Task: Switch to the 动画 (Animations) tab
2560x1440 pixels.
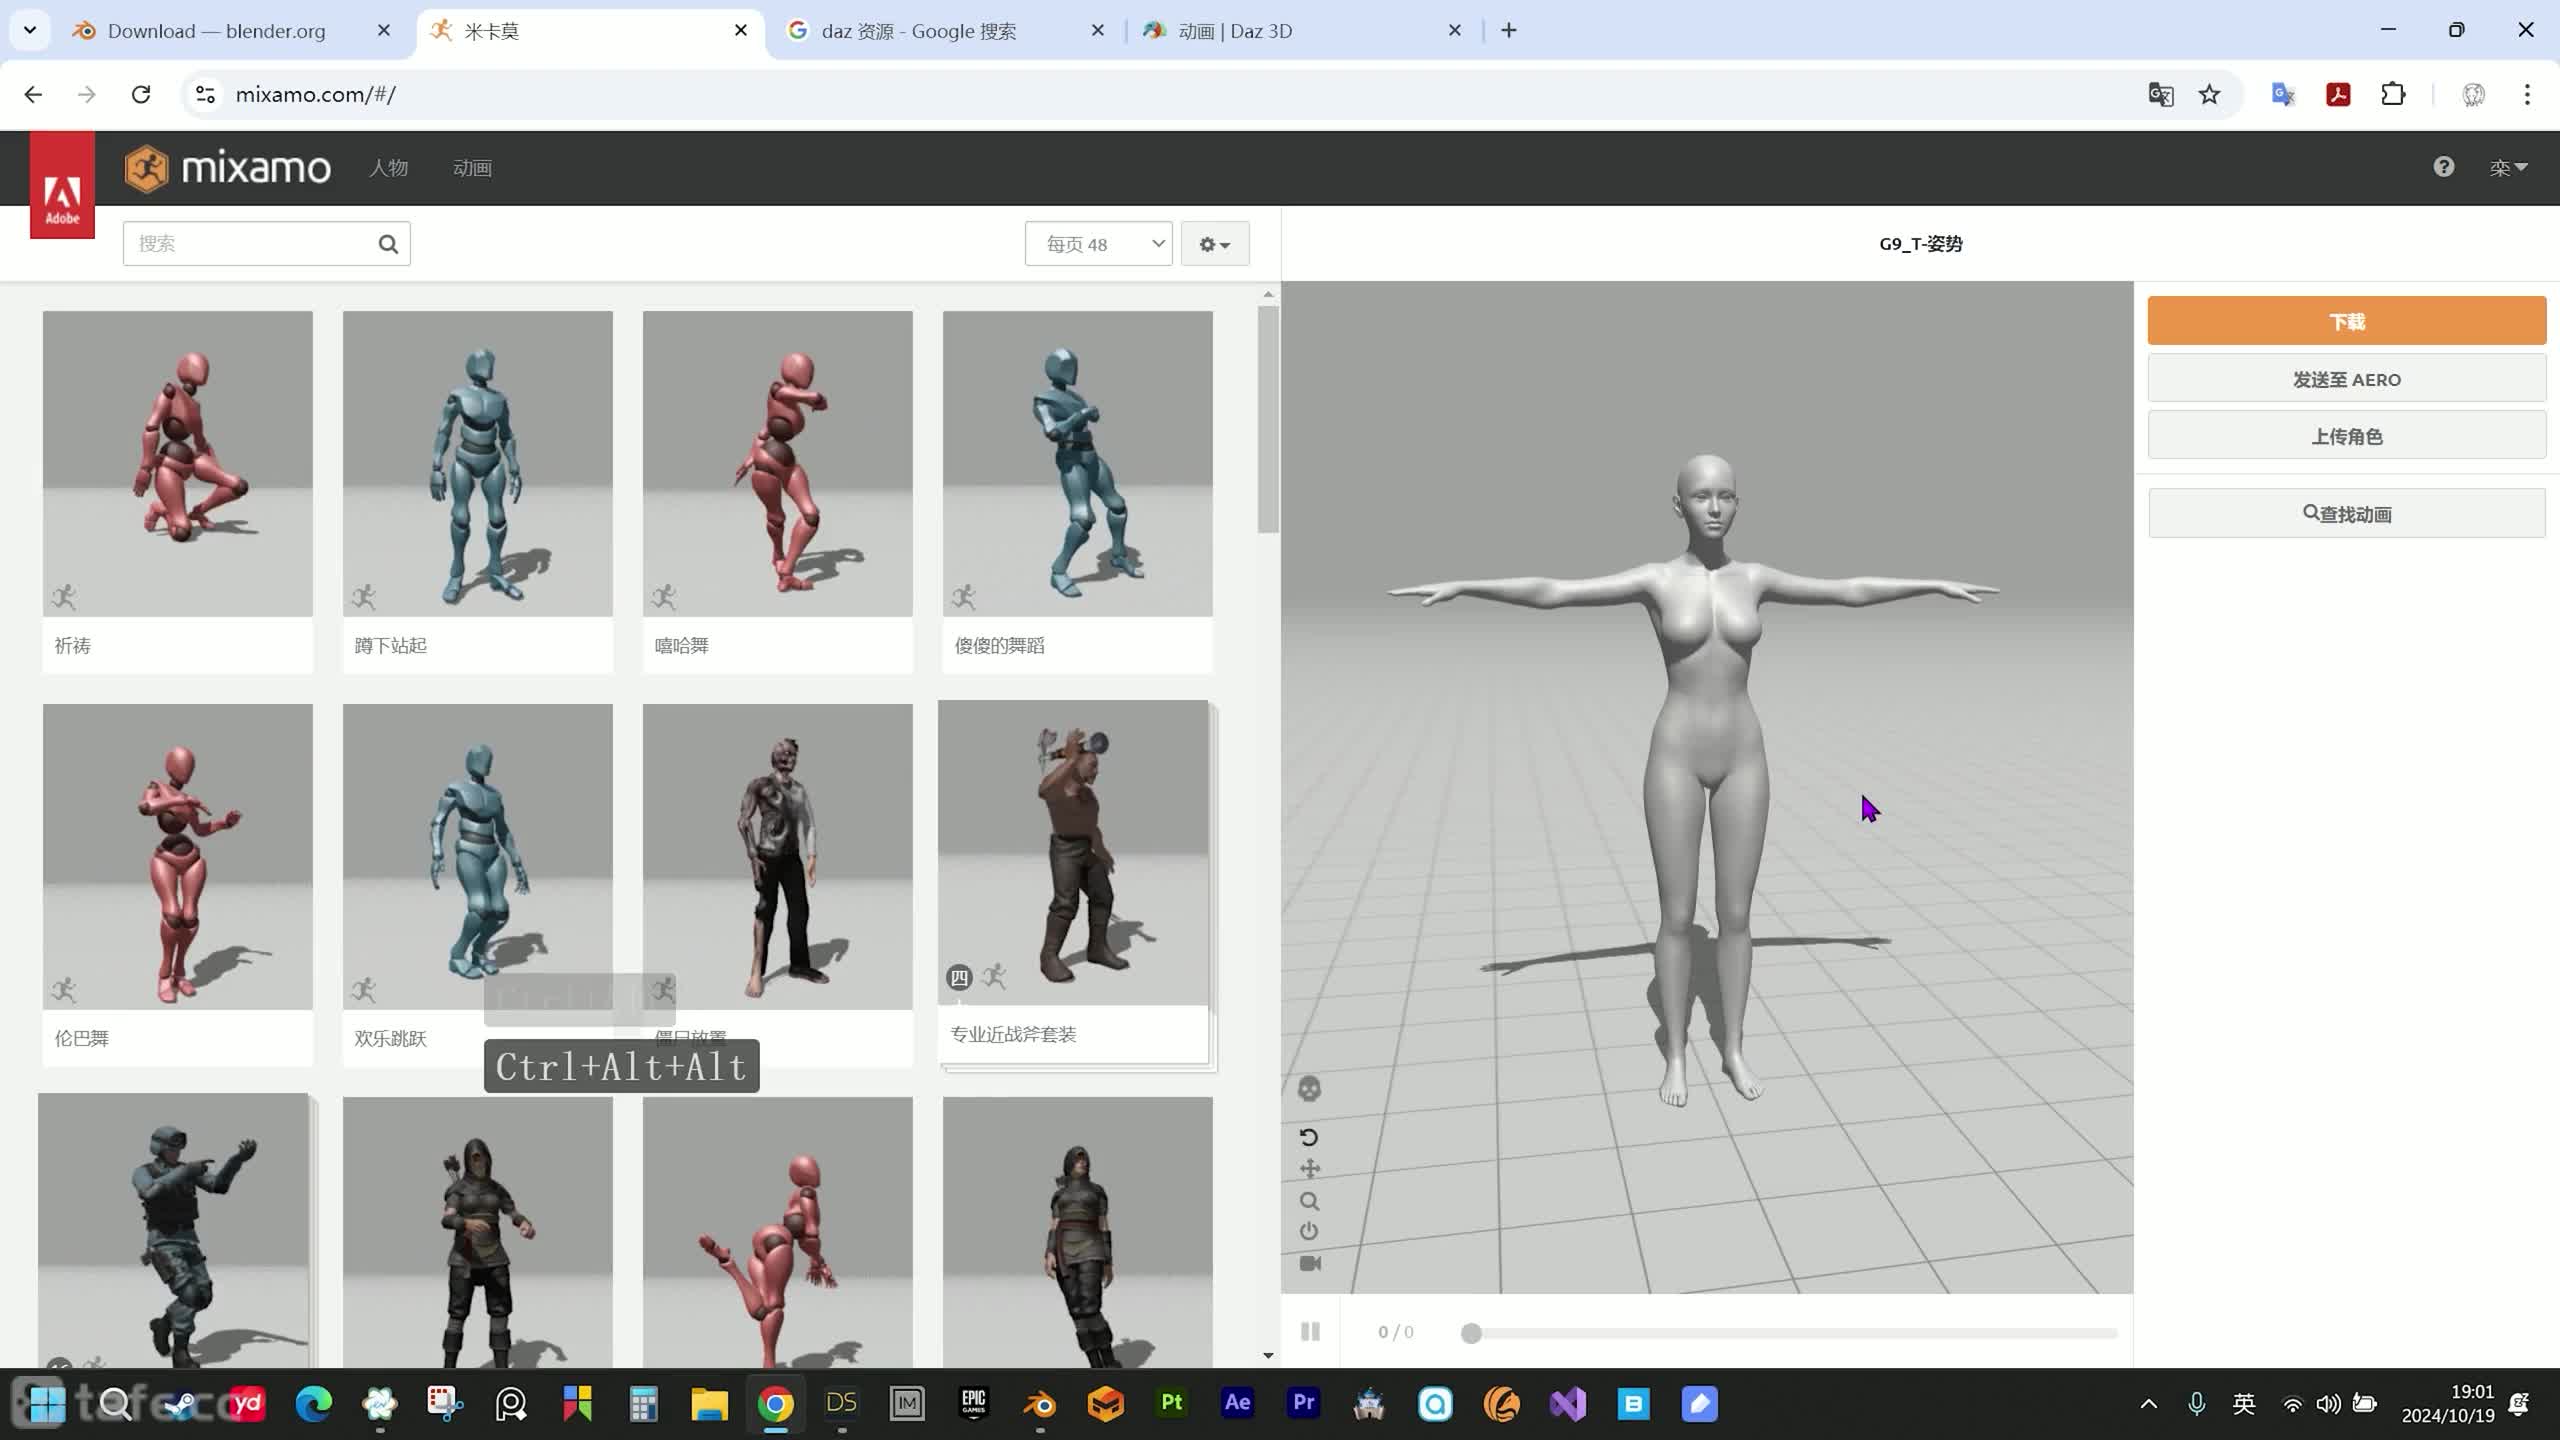Action: pos(472,168)
